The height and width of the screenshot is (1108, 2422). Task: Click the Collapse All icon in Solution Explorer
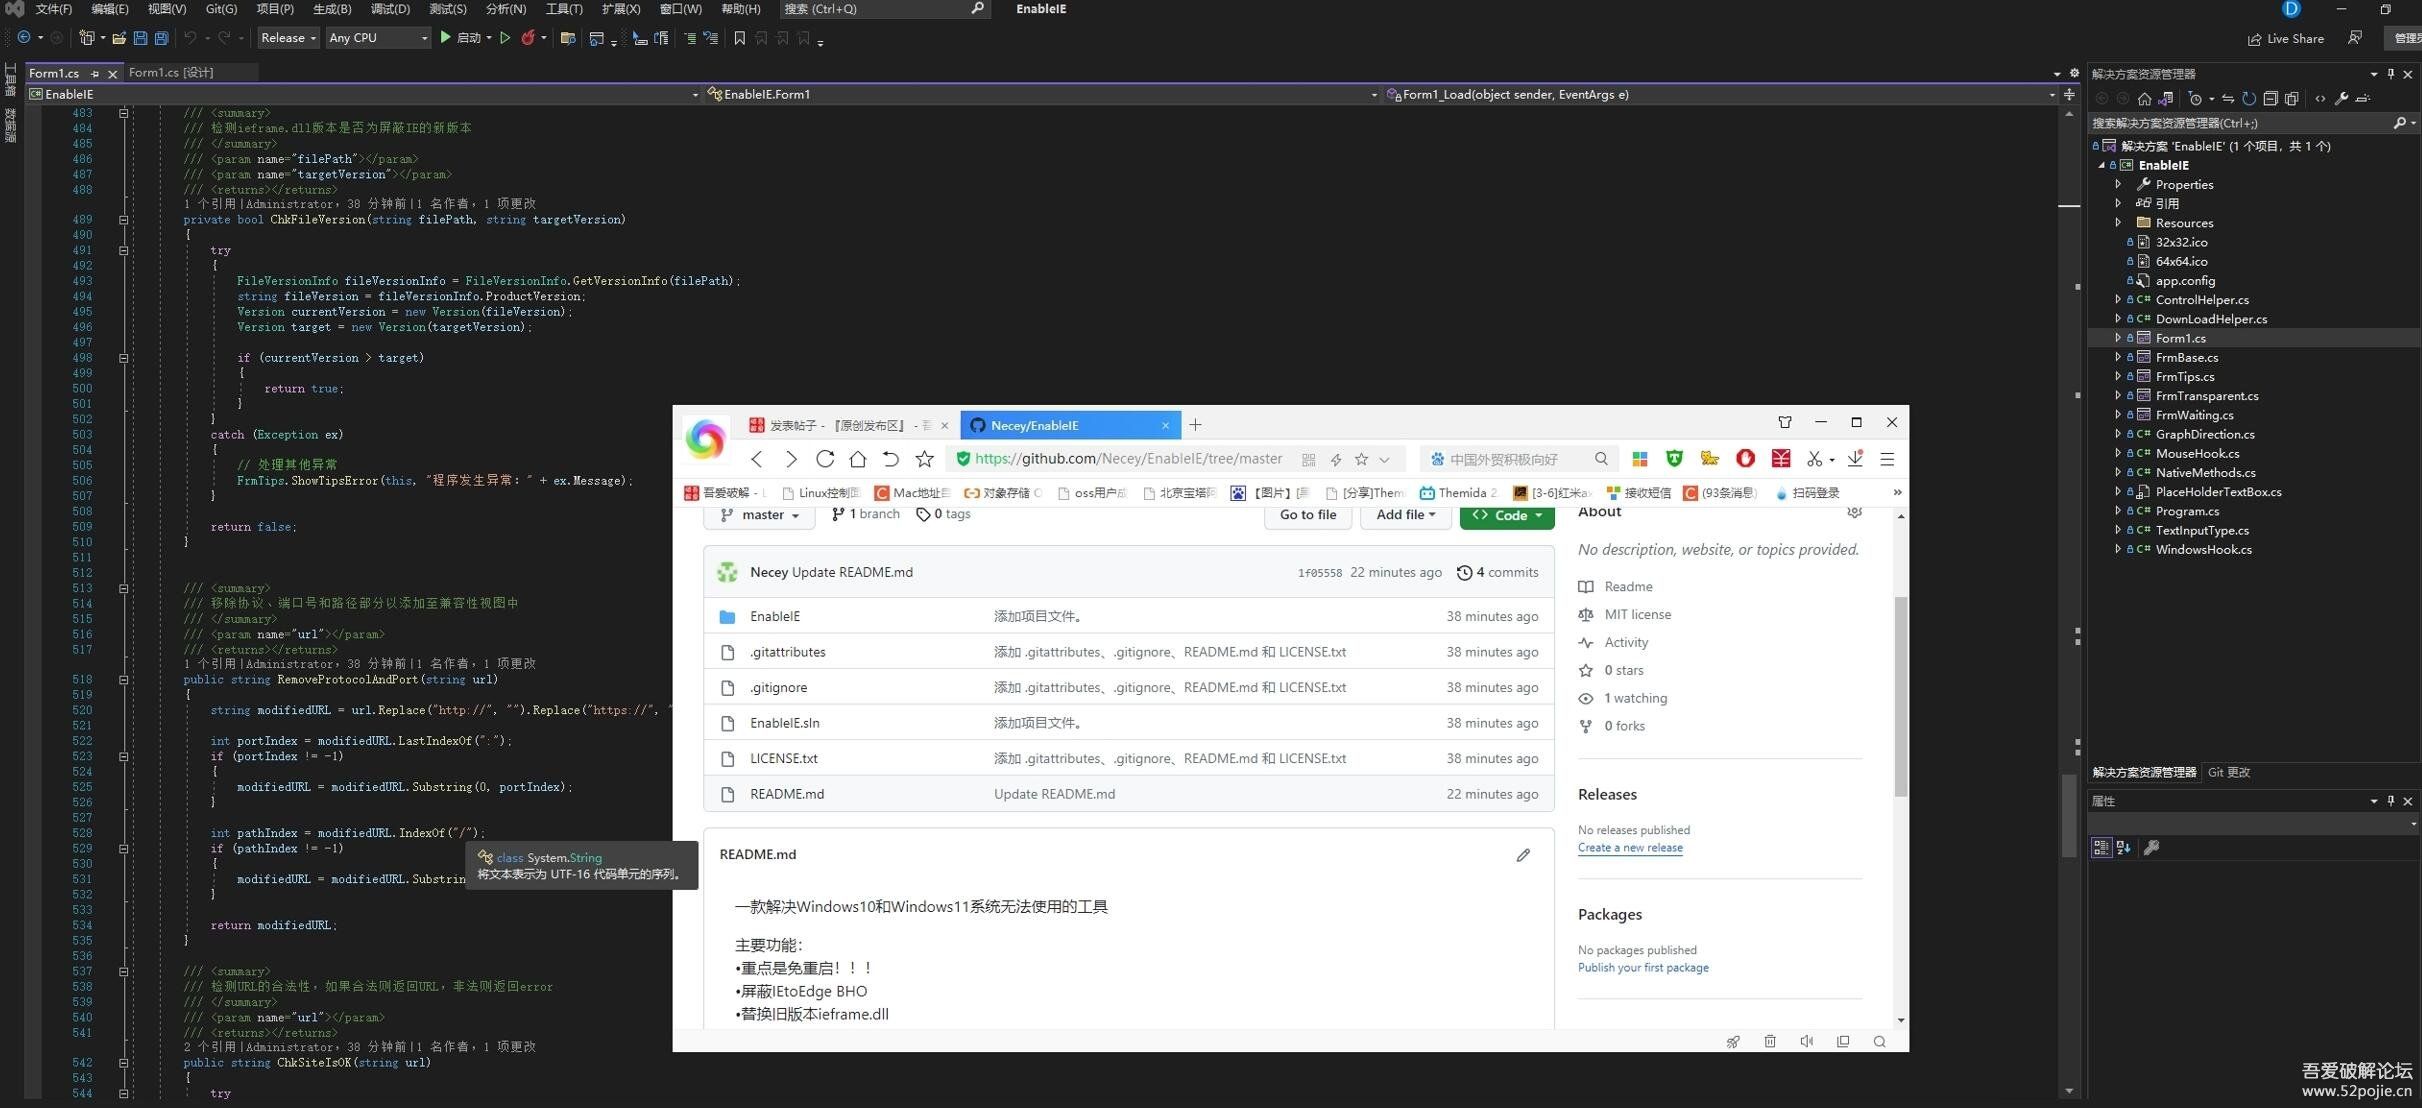click(x=2271, y=98)
